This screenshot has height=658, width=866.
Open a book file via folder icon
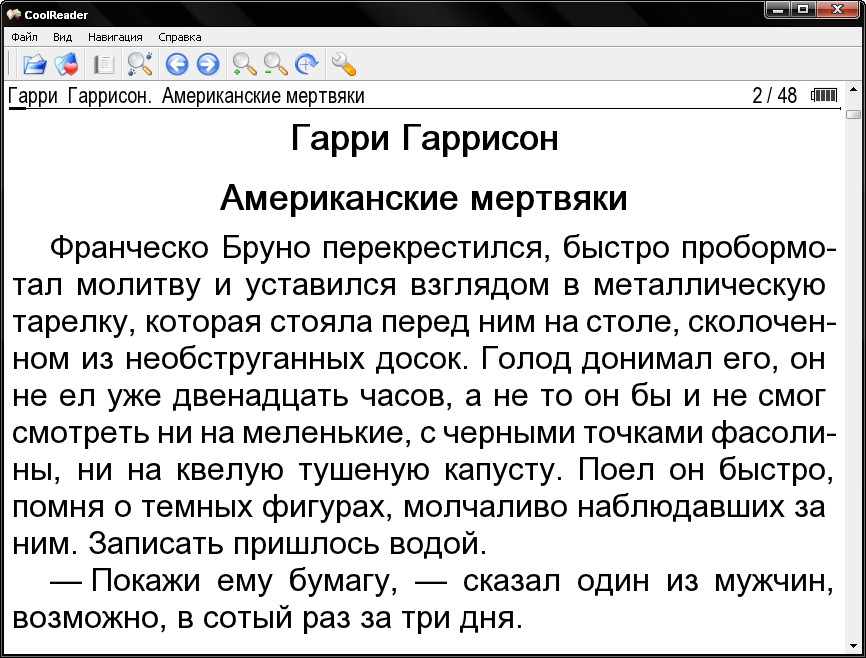(34, 64)
